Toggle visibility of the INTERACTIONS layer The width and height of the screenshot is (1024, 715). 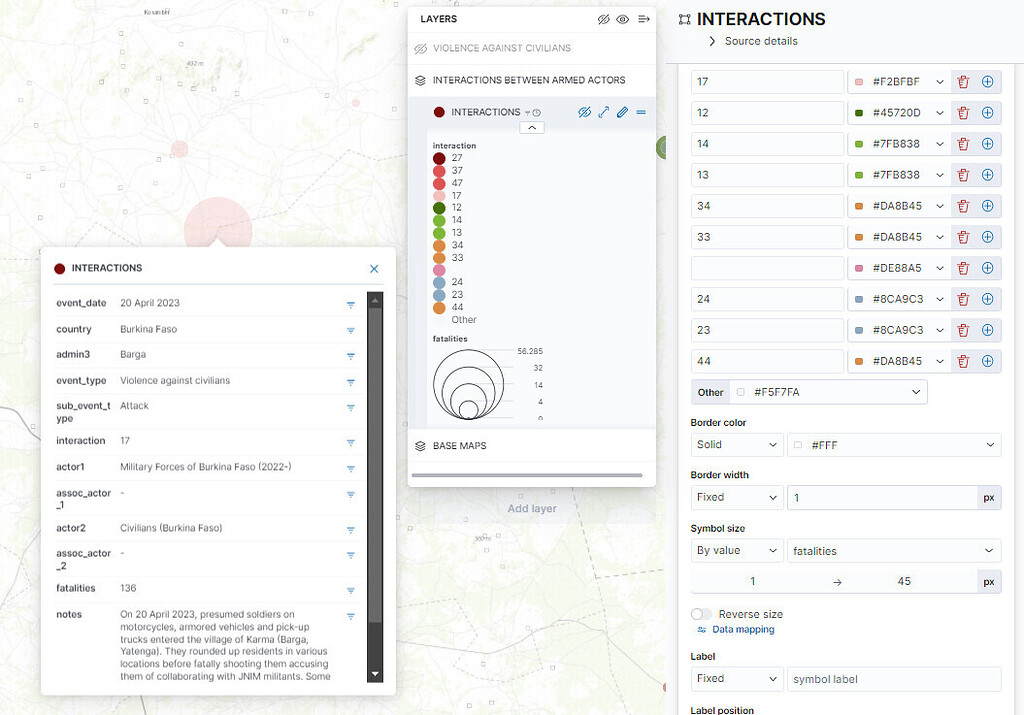[x=584, y=112]
